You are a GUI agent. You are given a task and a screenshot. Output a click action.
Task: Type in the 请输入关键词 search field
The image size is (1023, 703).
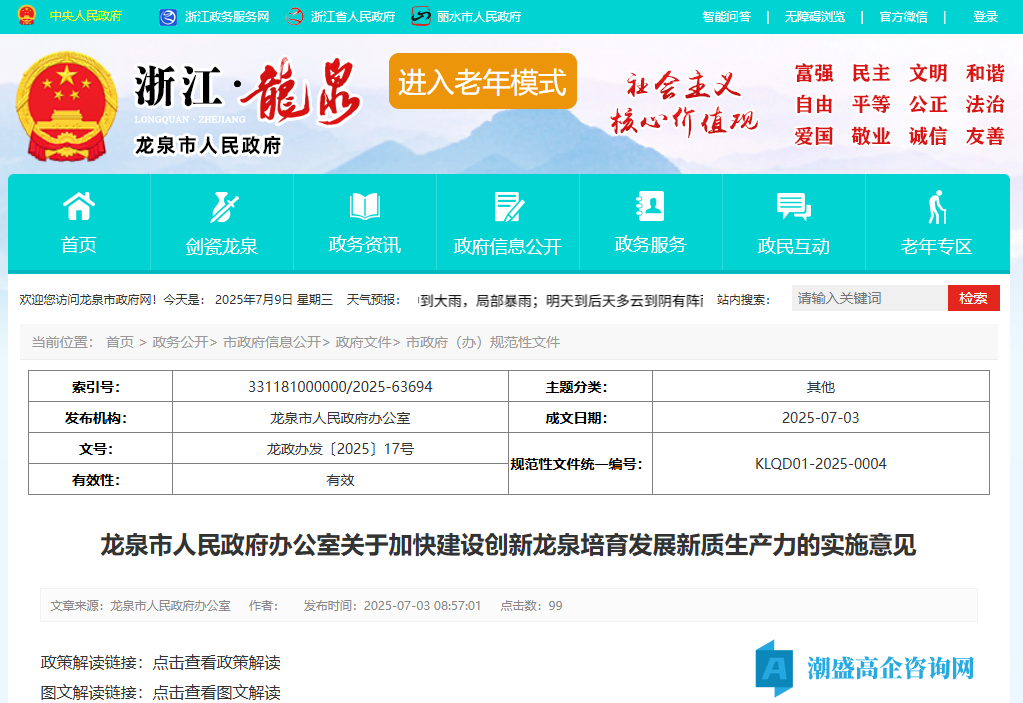[x=869, y=298]
